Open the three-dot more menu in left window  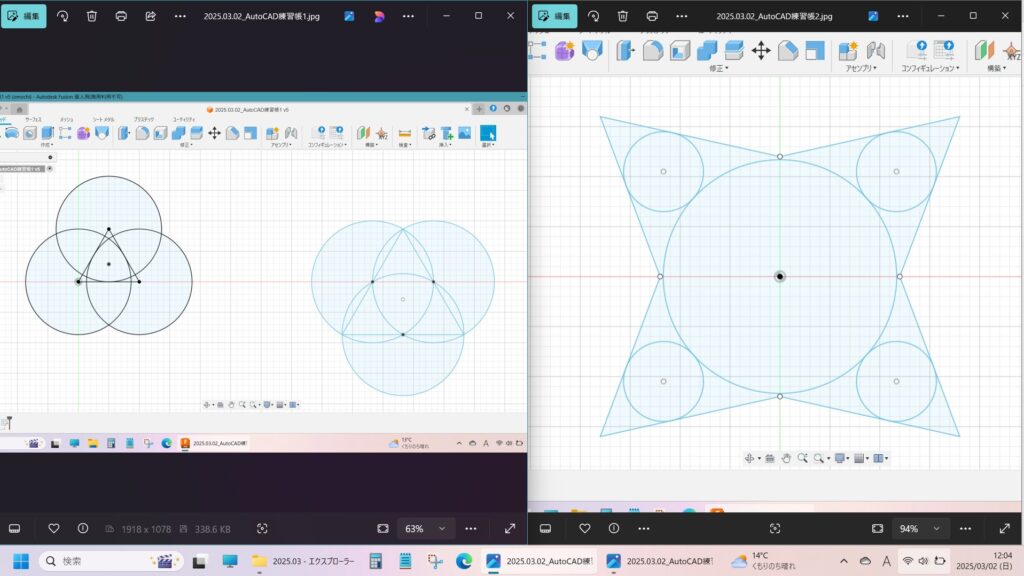coord(179,16)
